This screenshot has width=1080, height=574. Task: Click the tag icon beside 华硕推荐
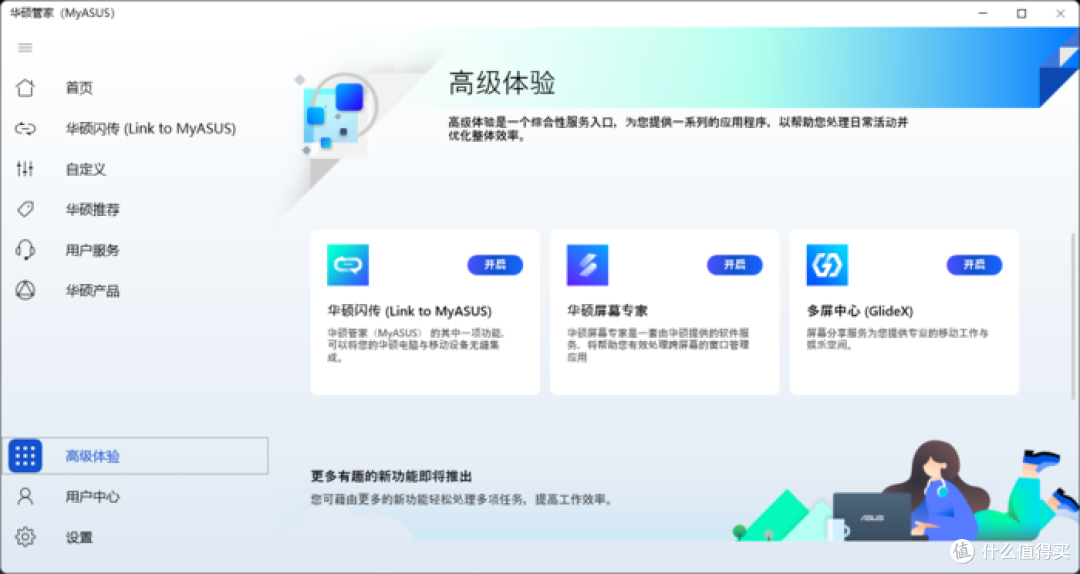pos(25,209)
